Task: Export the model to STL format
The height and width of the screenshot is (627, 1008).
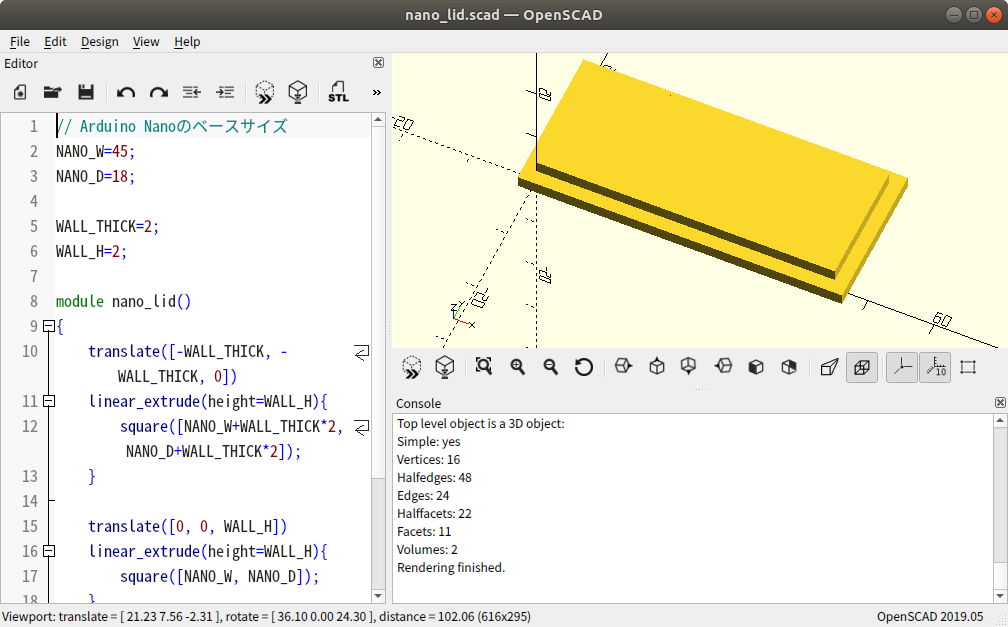Action: [x=338, y=91]
